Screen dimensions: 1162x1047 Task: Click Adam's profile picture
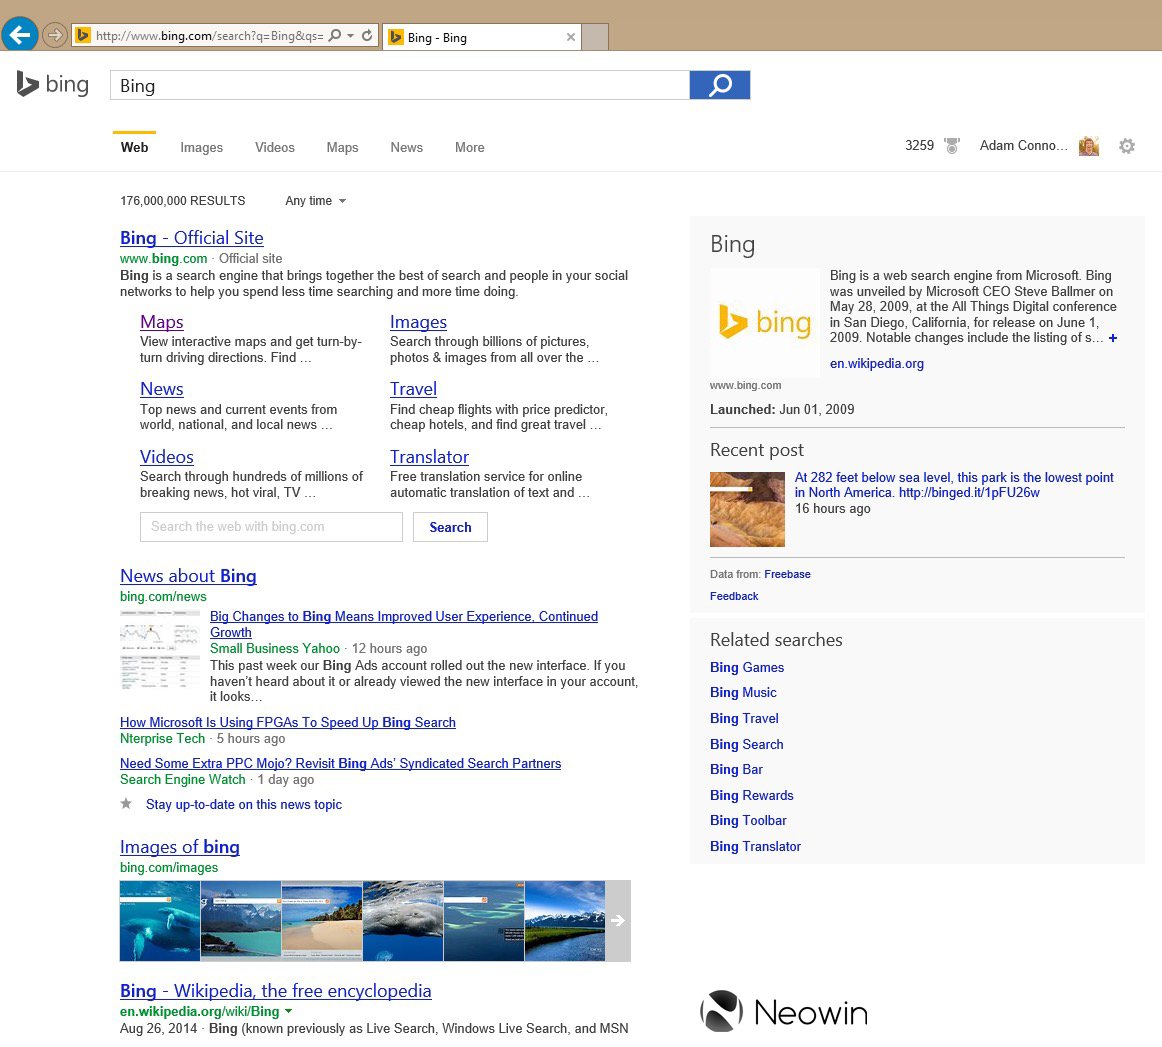[1088, 145]
